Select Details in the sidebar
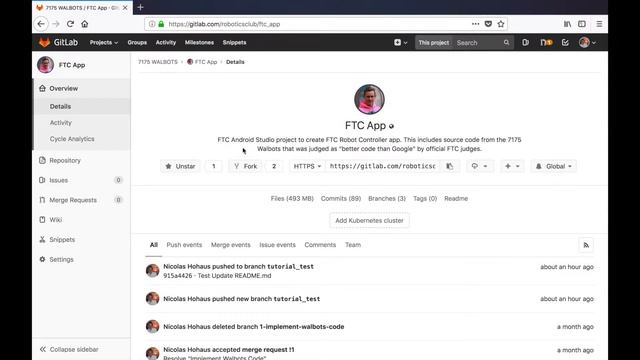 point(82,107)
